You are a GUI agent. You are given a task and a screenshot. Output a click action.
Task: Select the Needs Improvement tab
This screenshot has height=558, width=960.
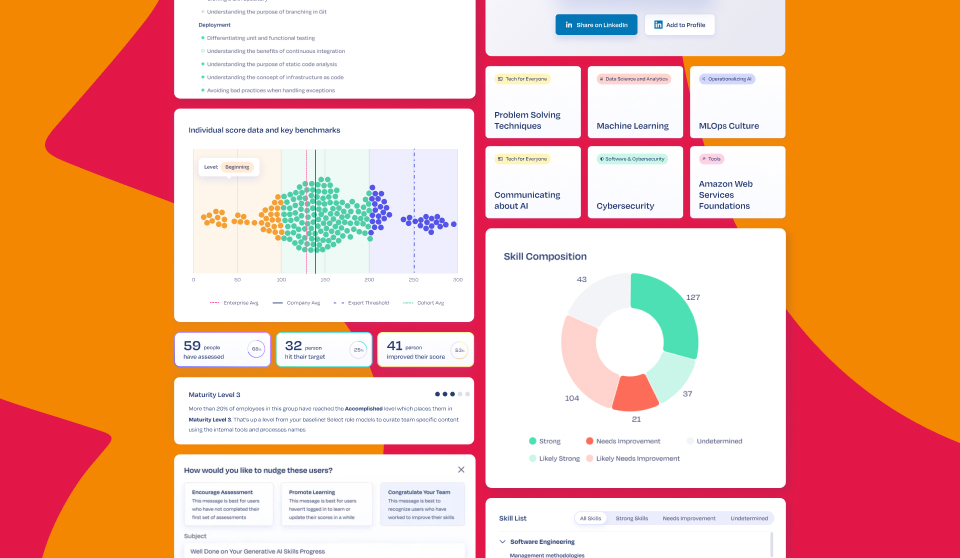689,518
